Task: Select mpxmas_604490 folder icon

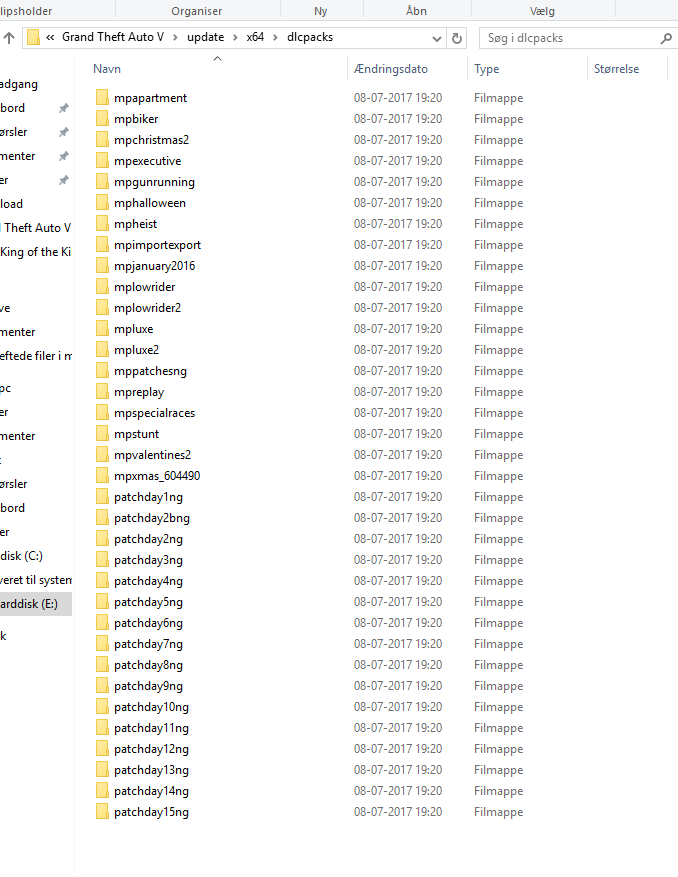Action: point(102,475)
